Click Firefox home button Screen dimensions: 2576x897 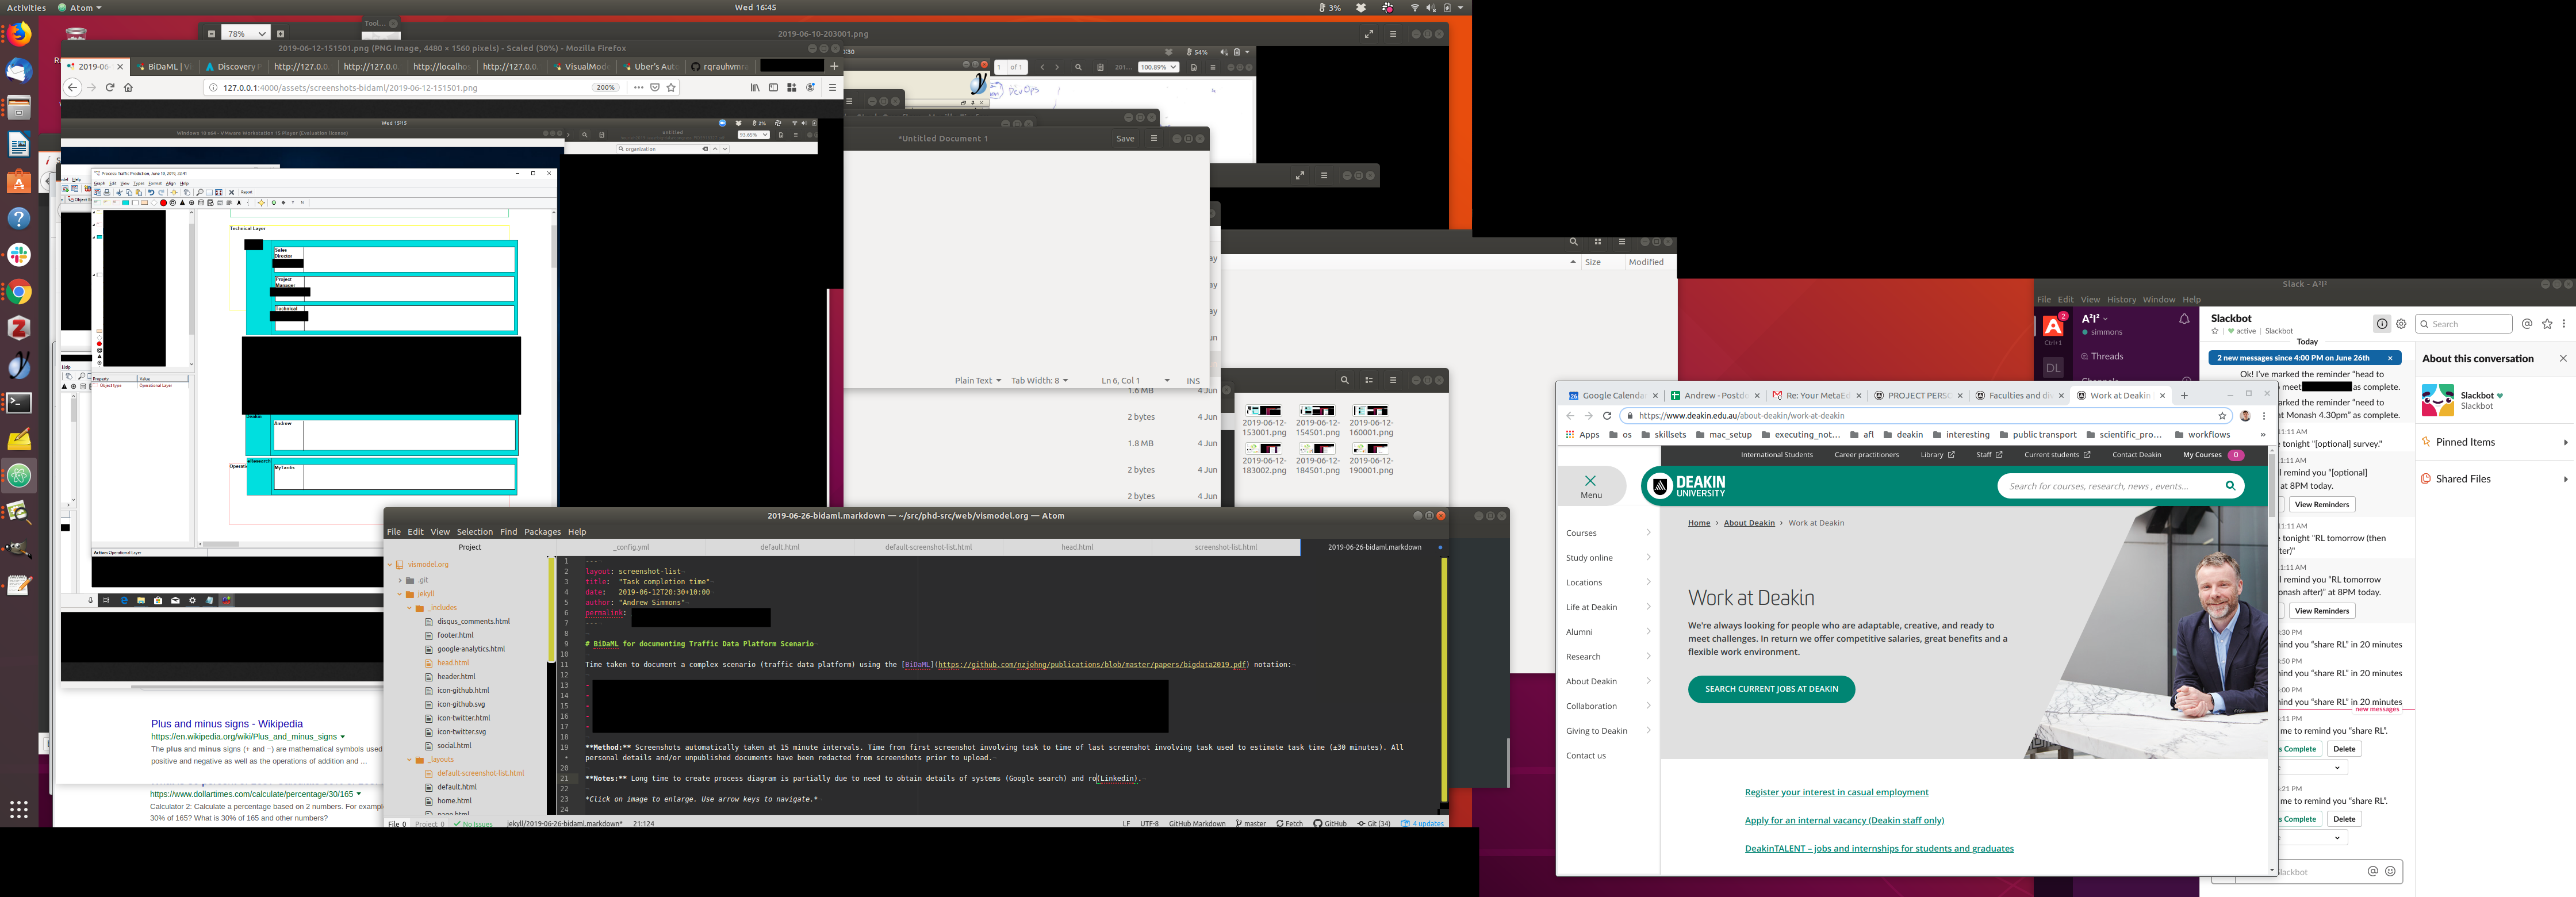pos(128,88)
